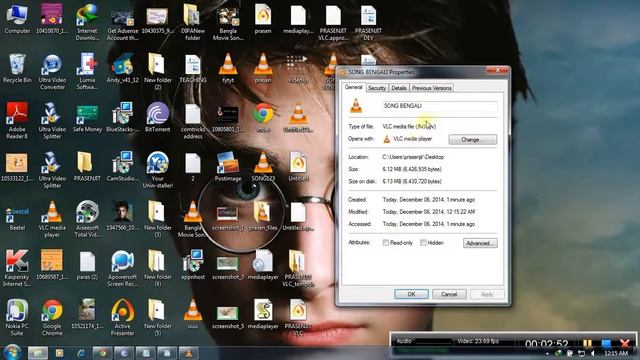Open the volume control in system tray
640x360 pixels.
coord(592,353)
